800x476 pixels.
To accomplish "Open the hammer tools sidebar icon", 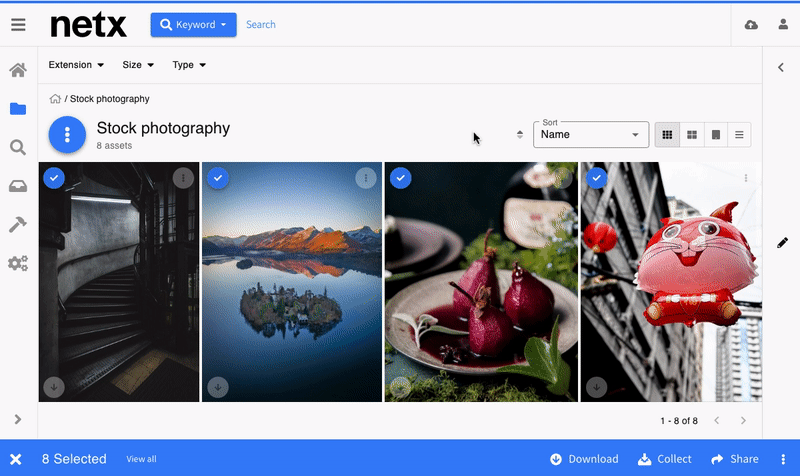I will click(x=18, y=224).
